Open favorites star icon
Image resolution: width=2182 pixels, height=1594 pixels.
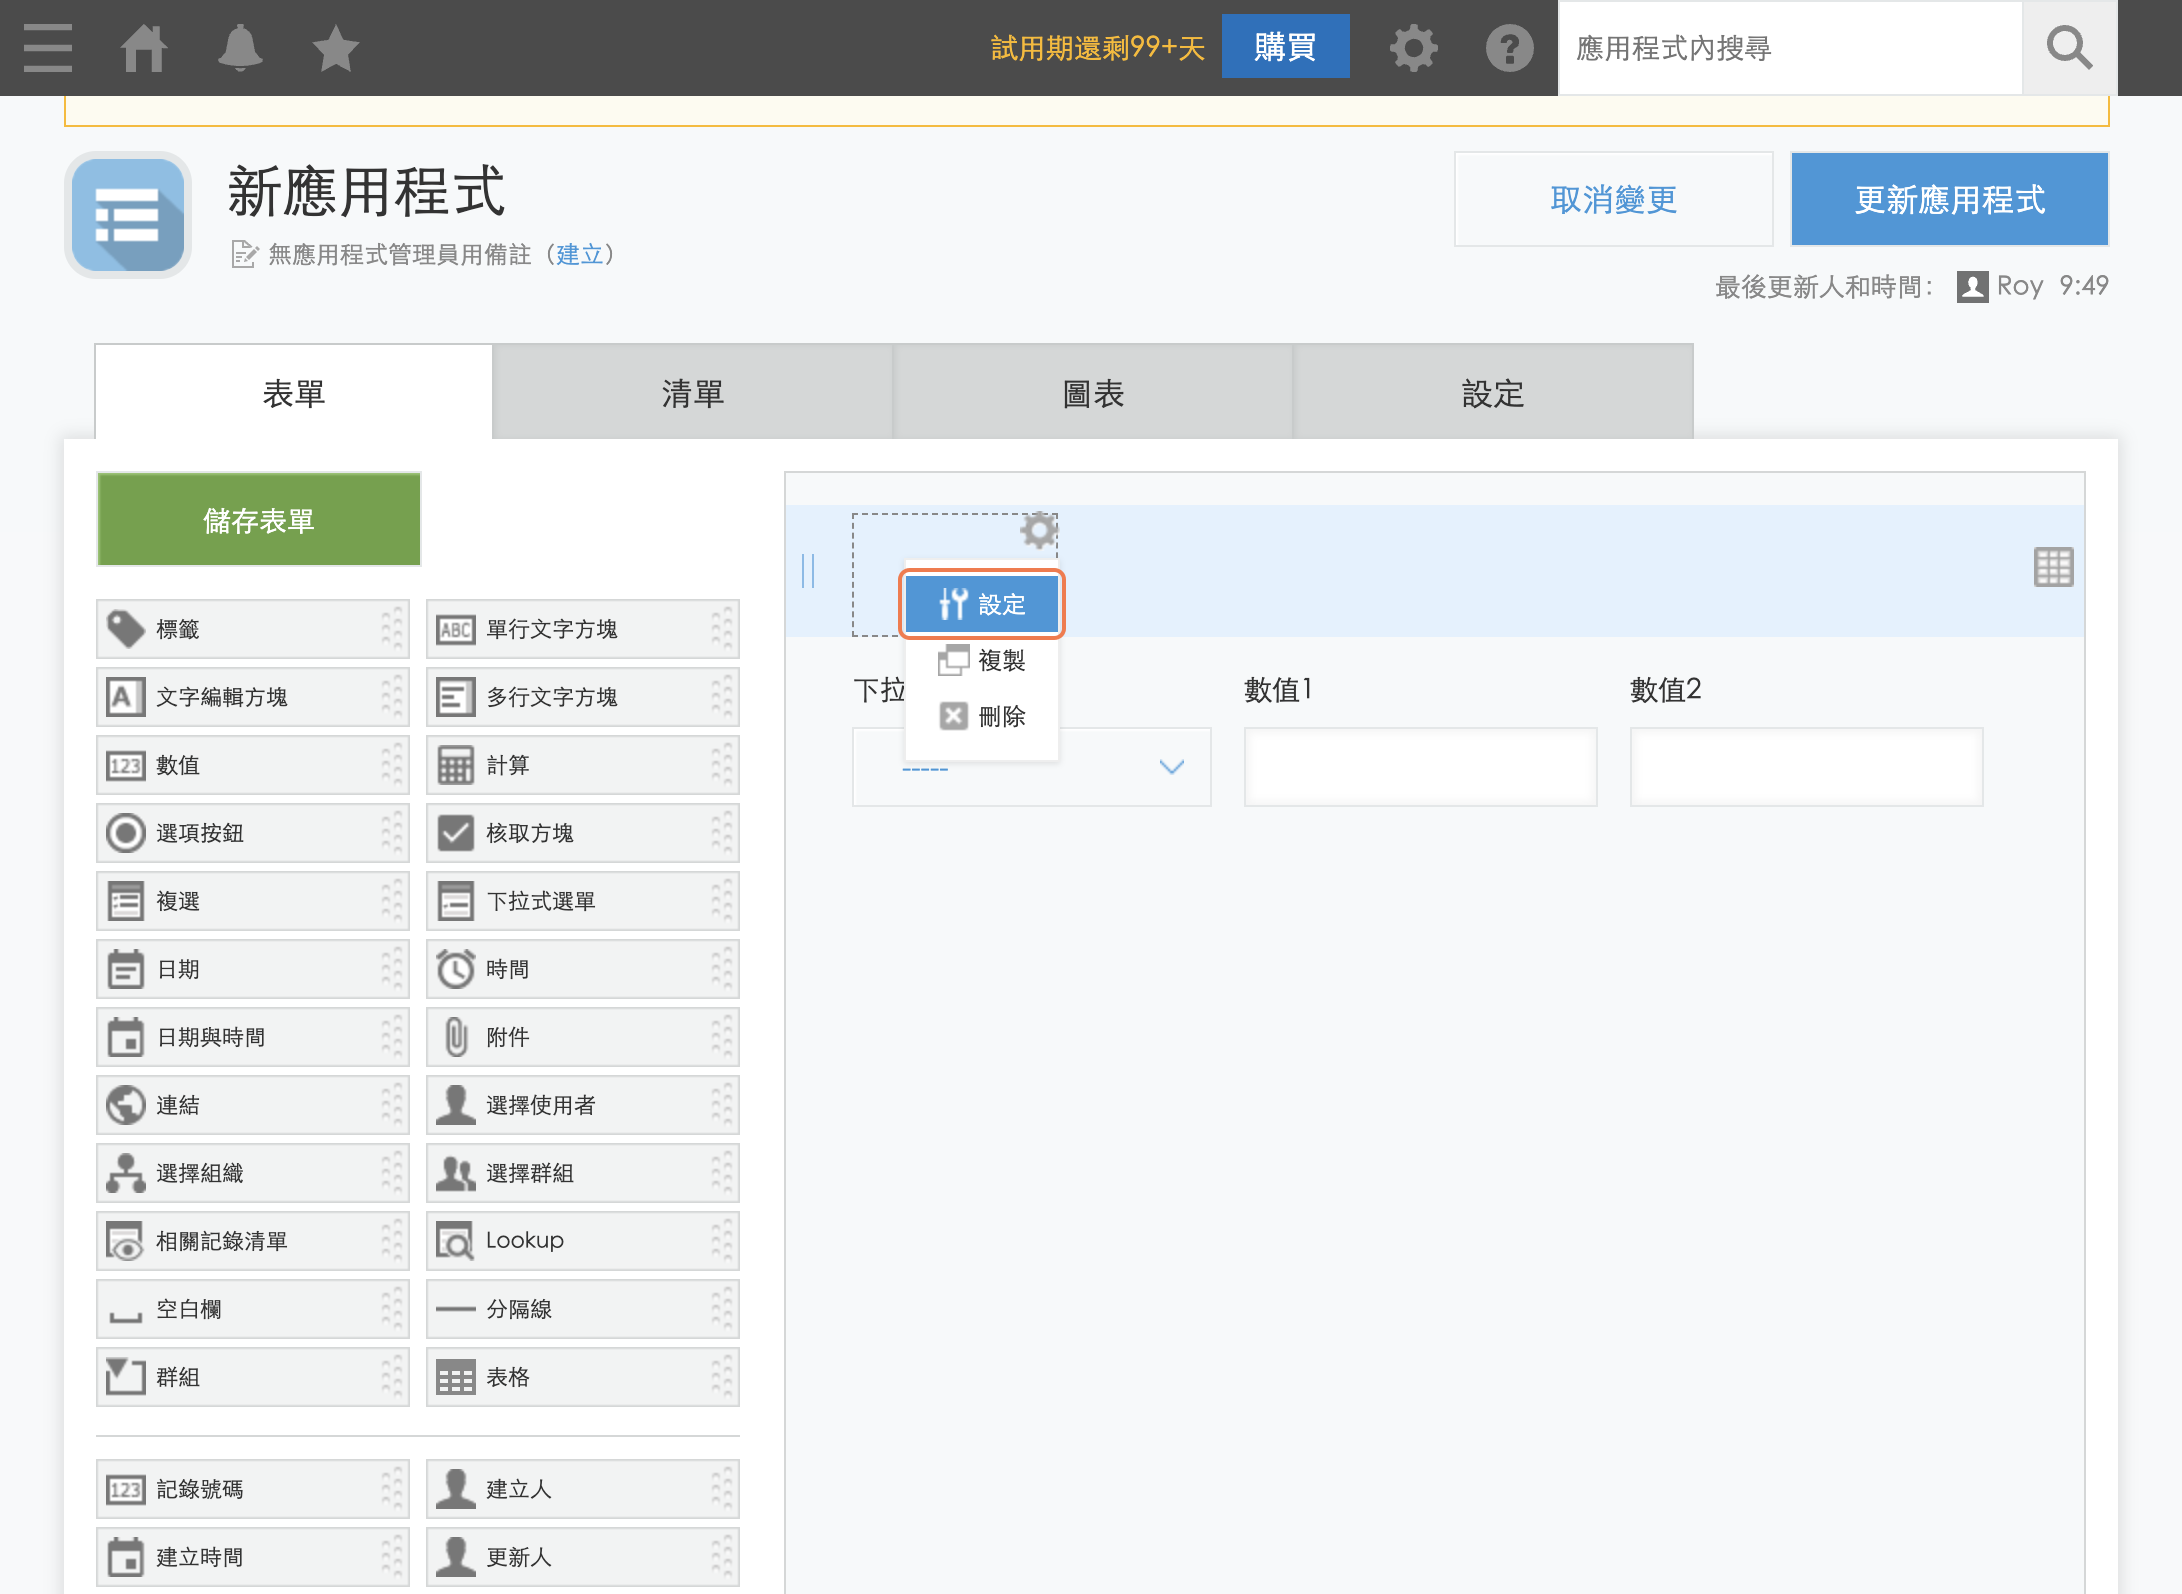point(335,48)
